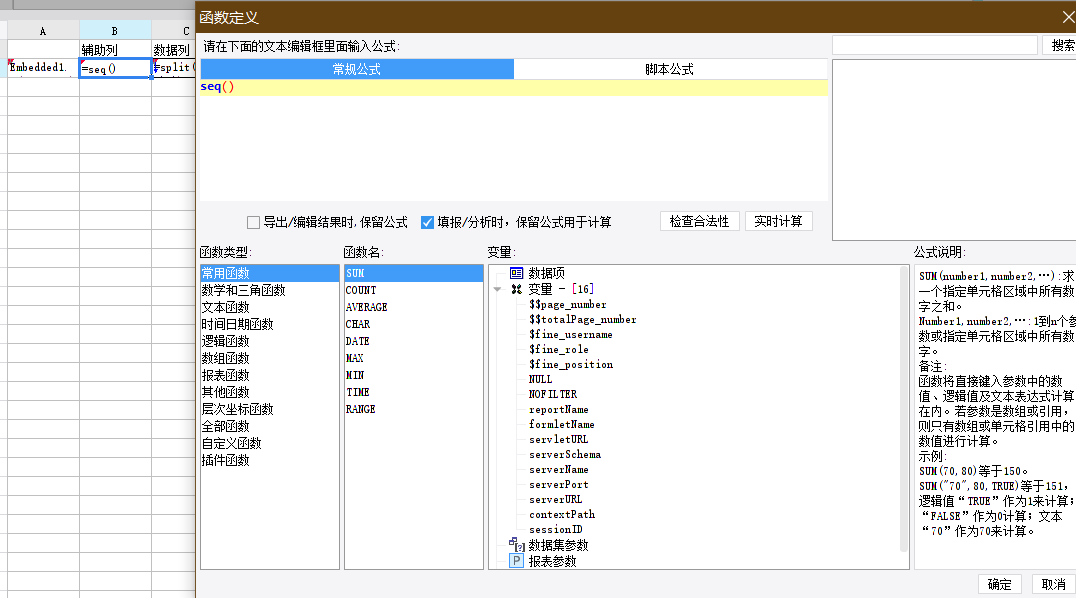1076x598 pixels.
Task: Select 数组函数 function type
Action: (270, 358)
